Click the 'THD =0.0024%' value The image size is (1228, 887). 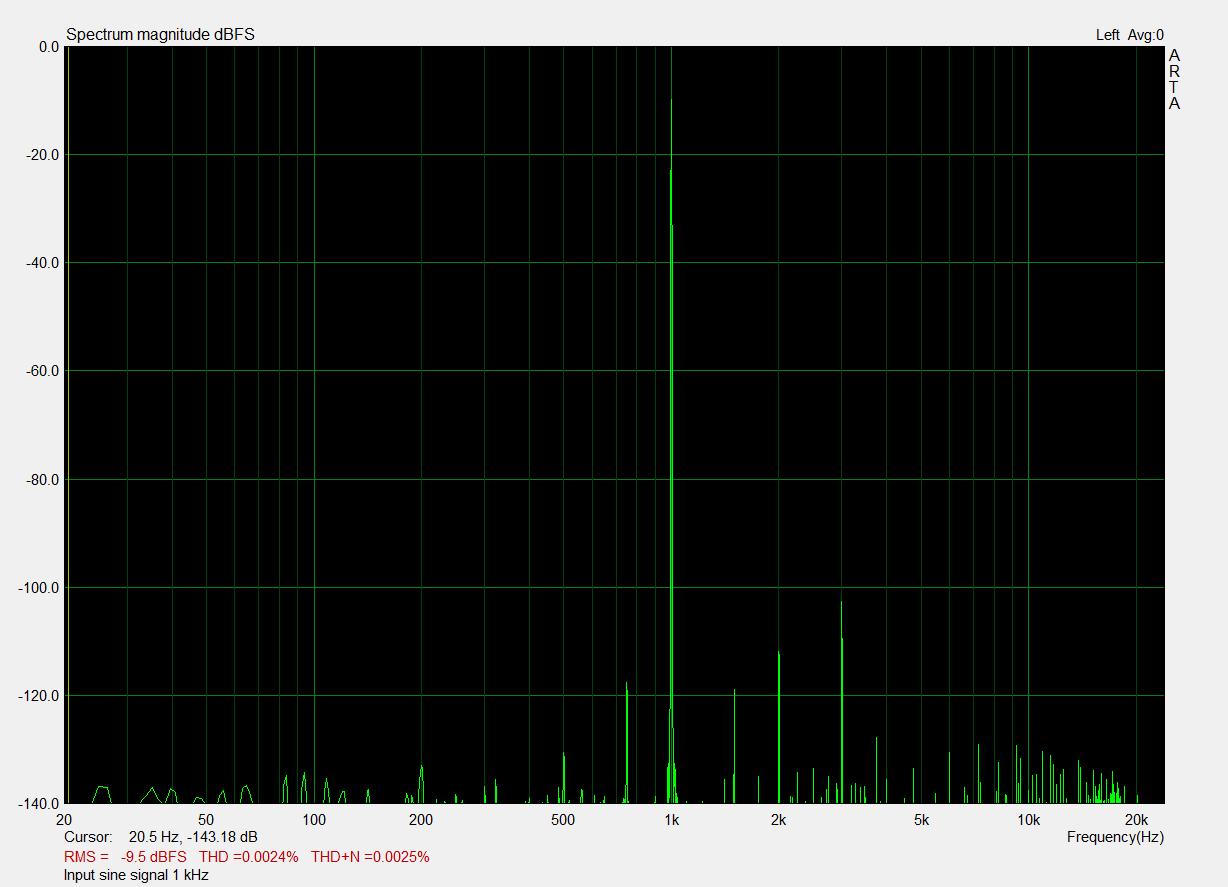pos(249,857)
